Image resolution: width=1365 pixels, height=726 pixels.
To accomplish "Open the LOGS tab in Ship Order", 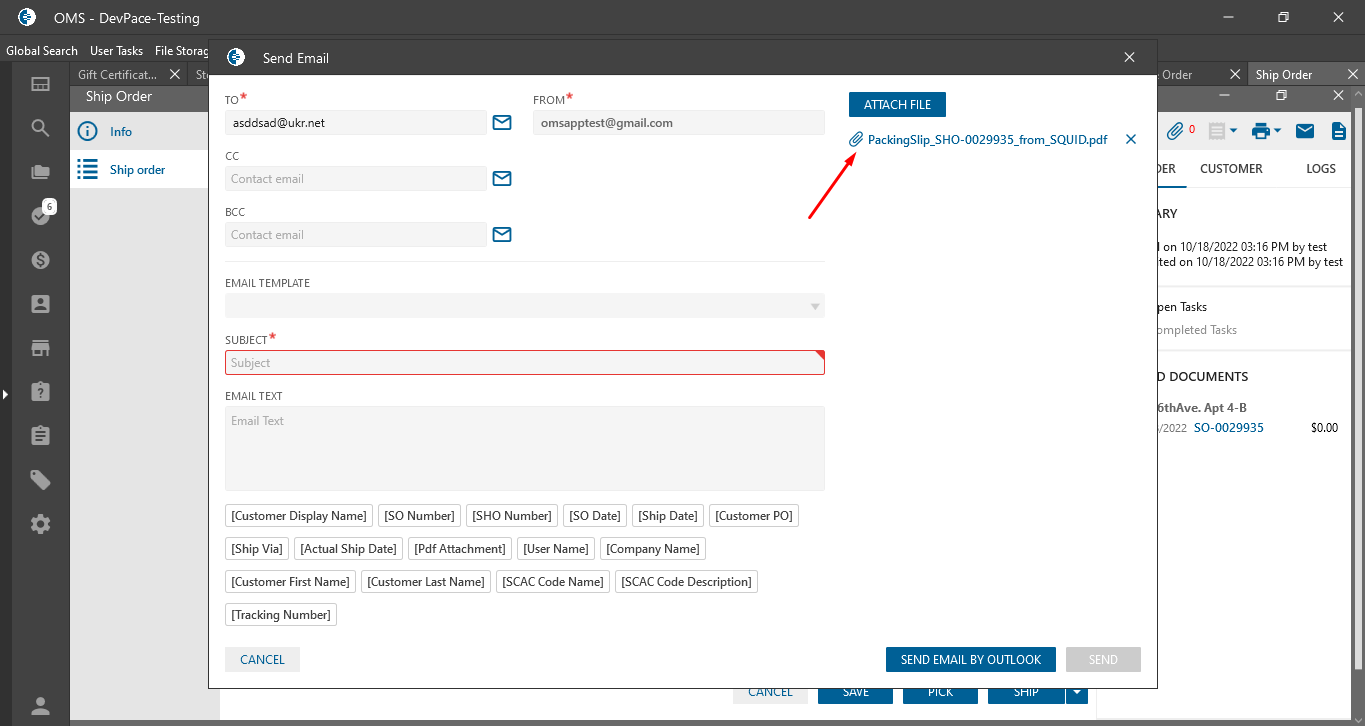I will 1321,169.
